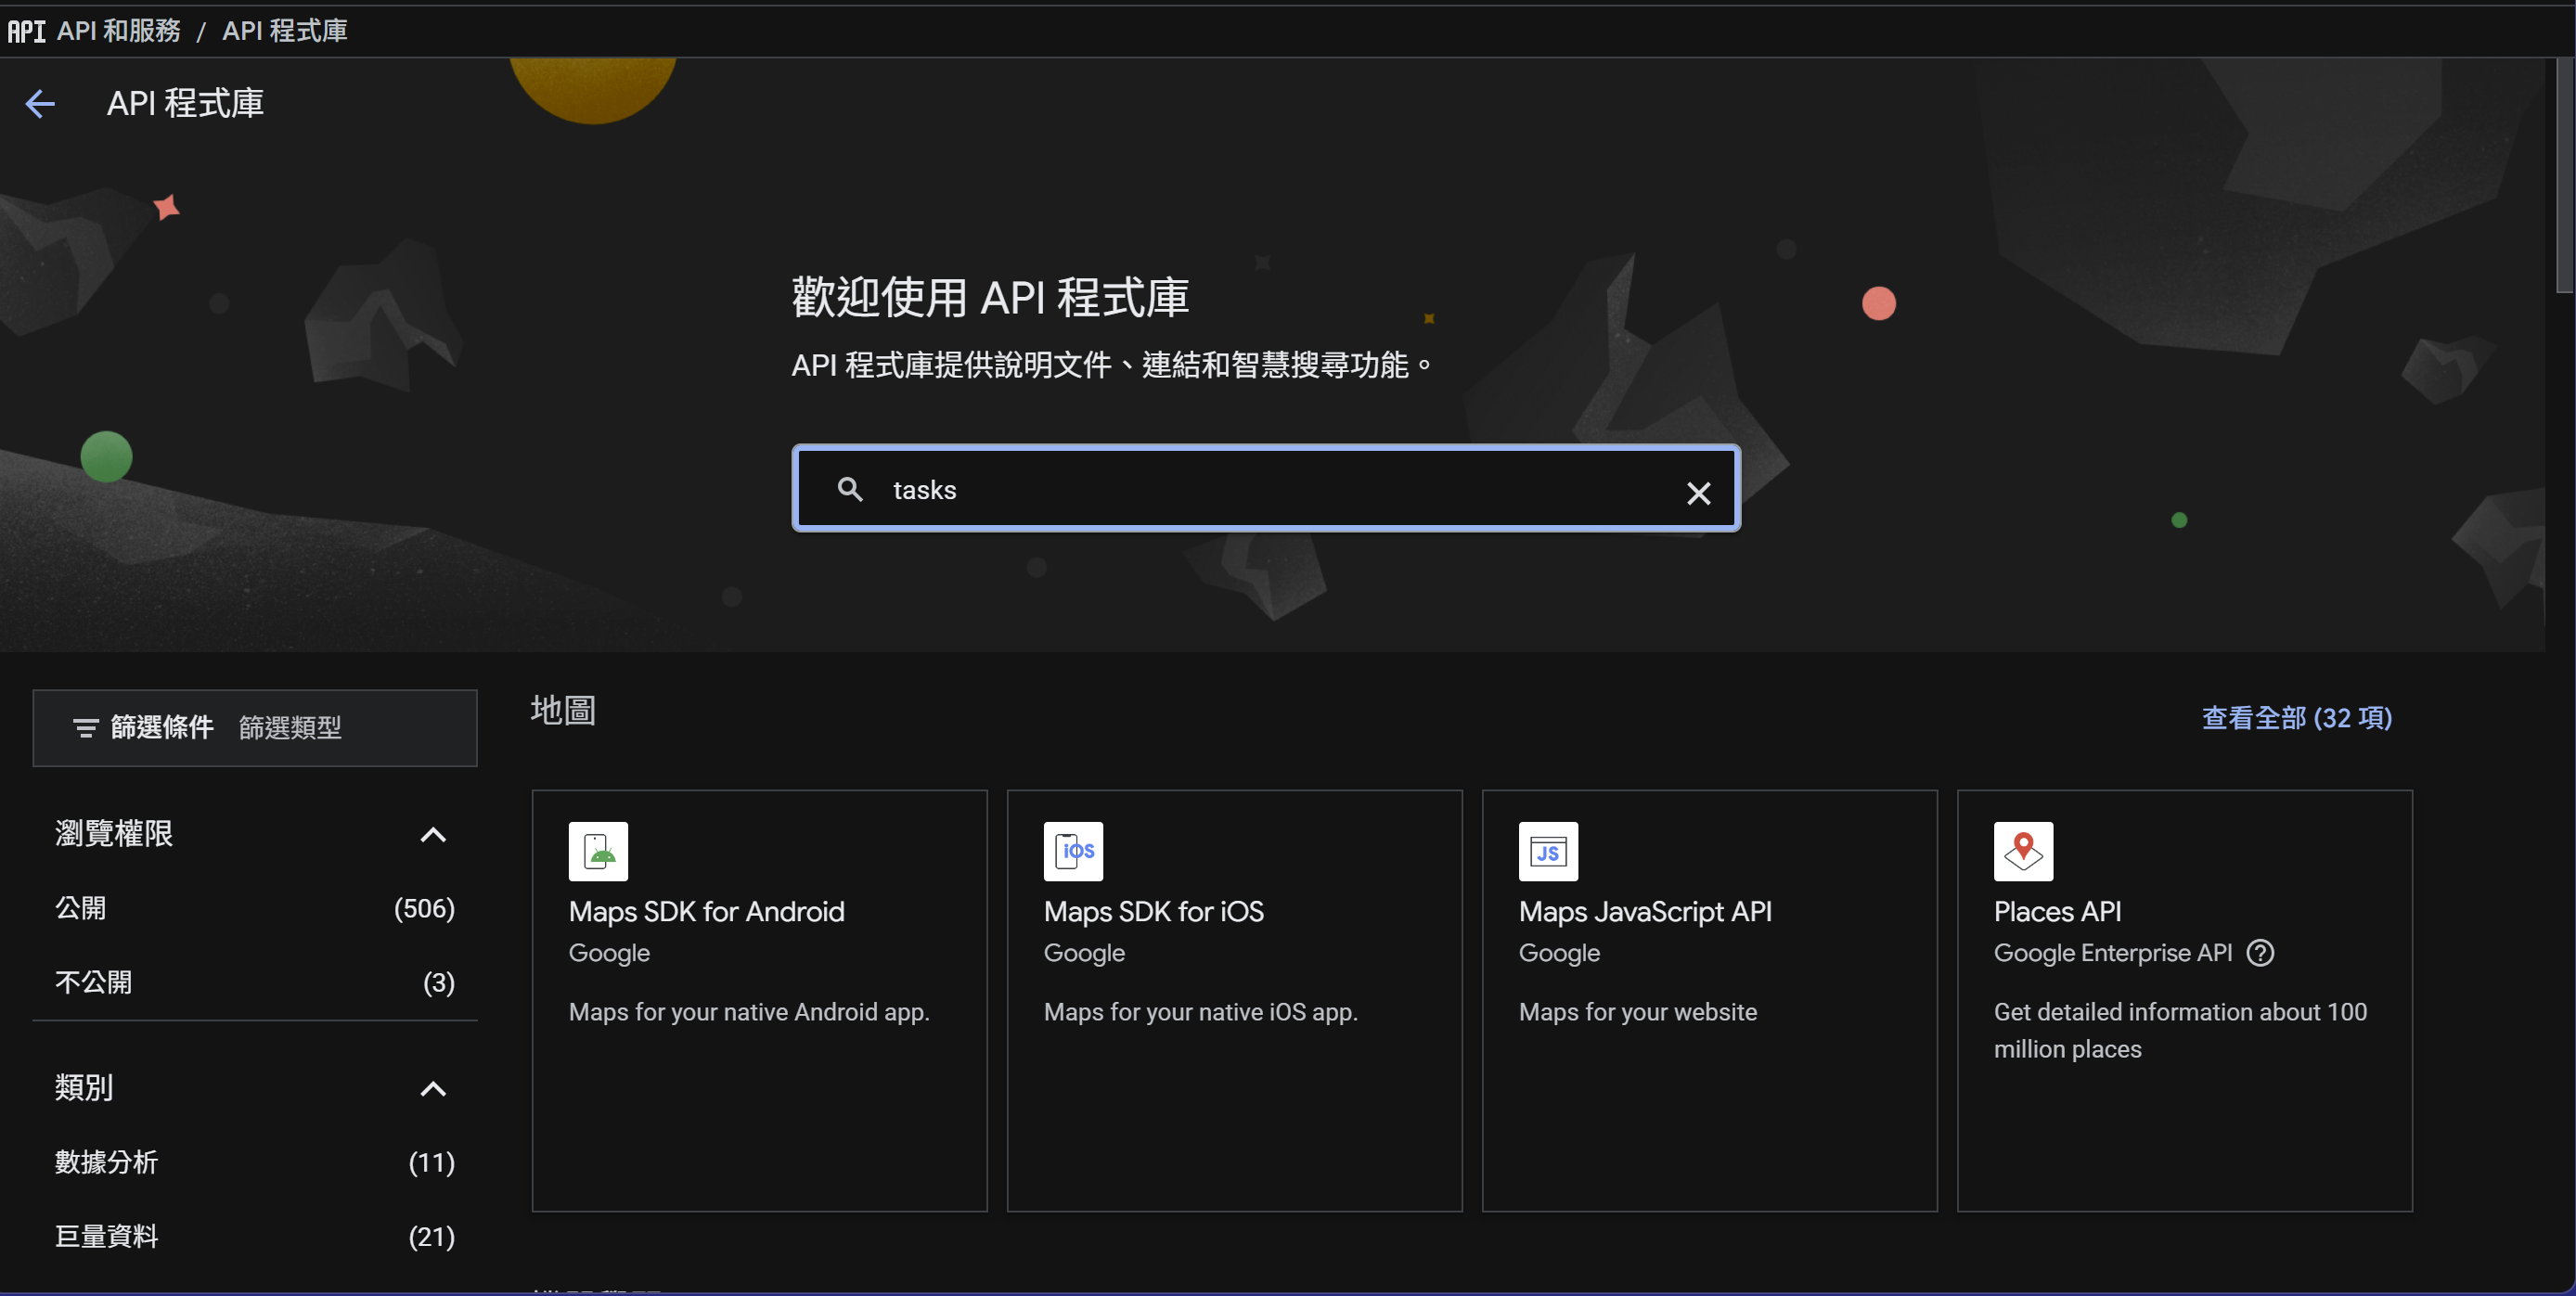Select the 公開 filter option
Viewport: 2576px width, 1296px height.
(80, 908)
